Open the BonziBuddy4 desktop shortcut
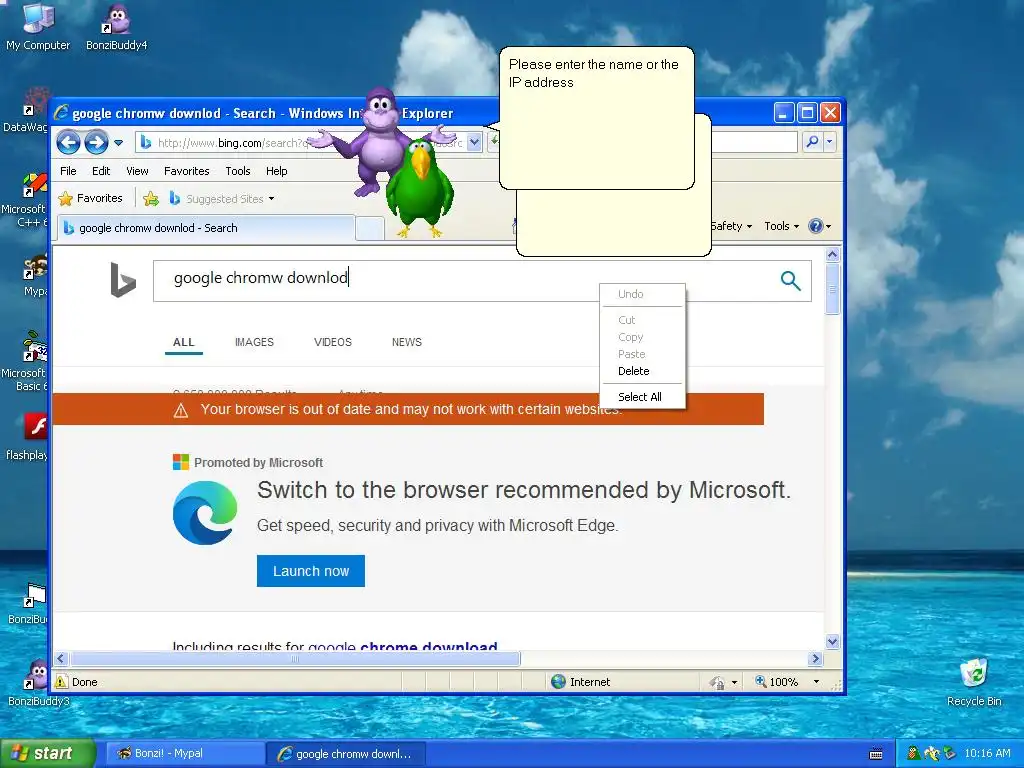The height and width of the screenshot is (768, 1024). pos(116,27)
